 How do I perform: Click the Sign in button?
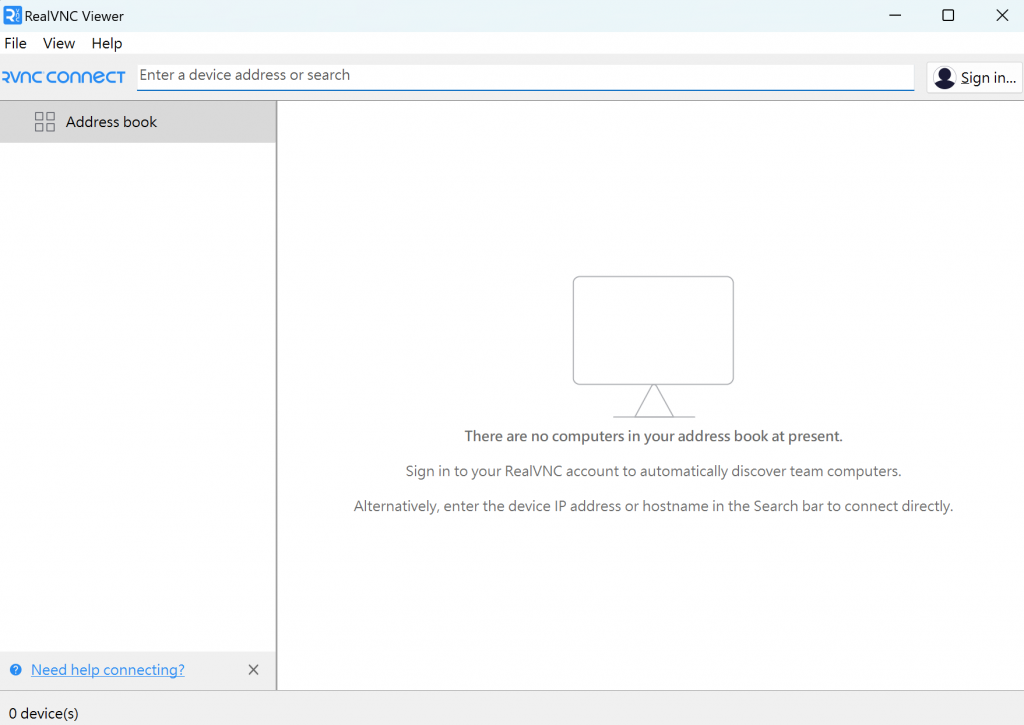point(974,78)
